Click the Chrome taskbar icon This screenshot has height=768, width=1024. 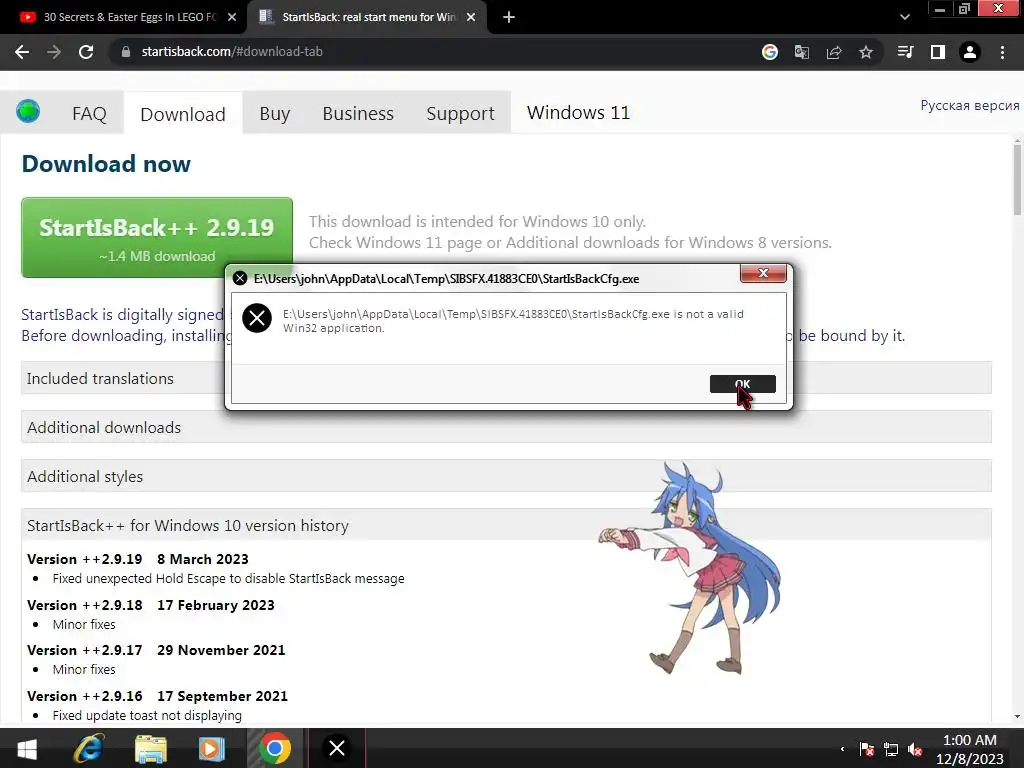point(274,748)
